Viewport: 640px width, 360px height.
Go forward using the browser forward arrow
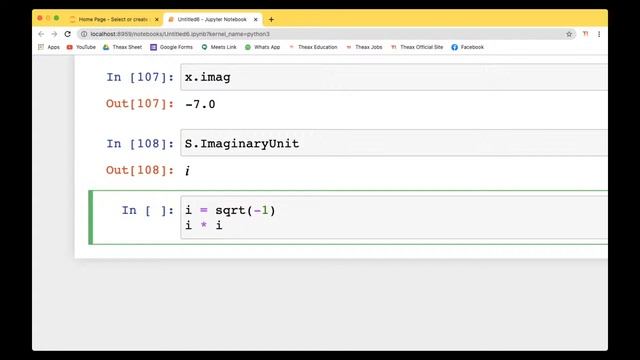54,34
